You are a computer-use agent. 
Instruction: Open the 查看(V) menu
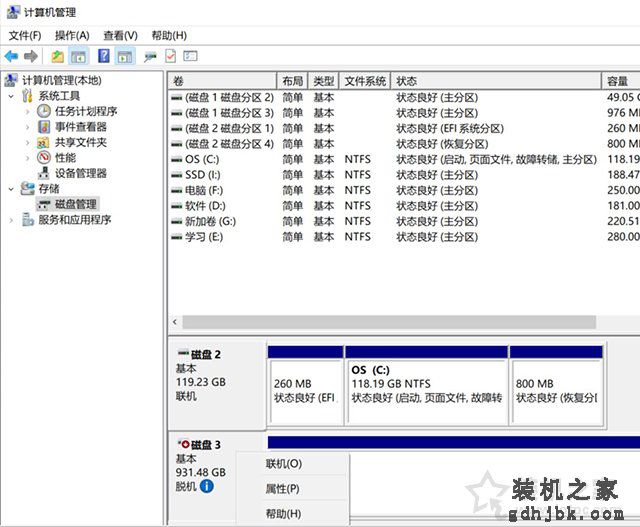click(x=120, y=36)
